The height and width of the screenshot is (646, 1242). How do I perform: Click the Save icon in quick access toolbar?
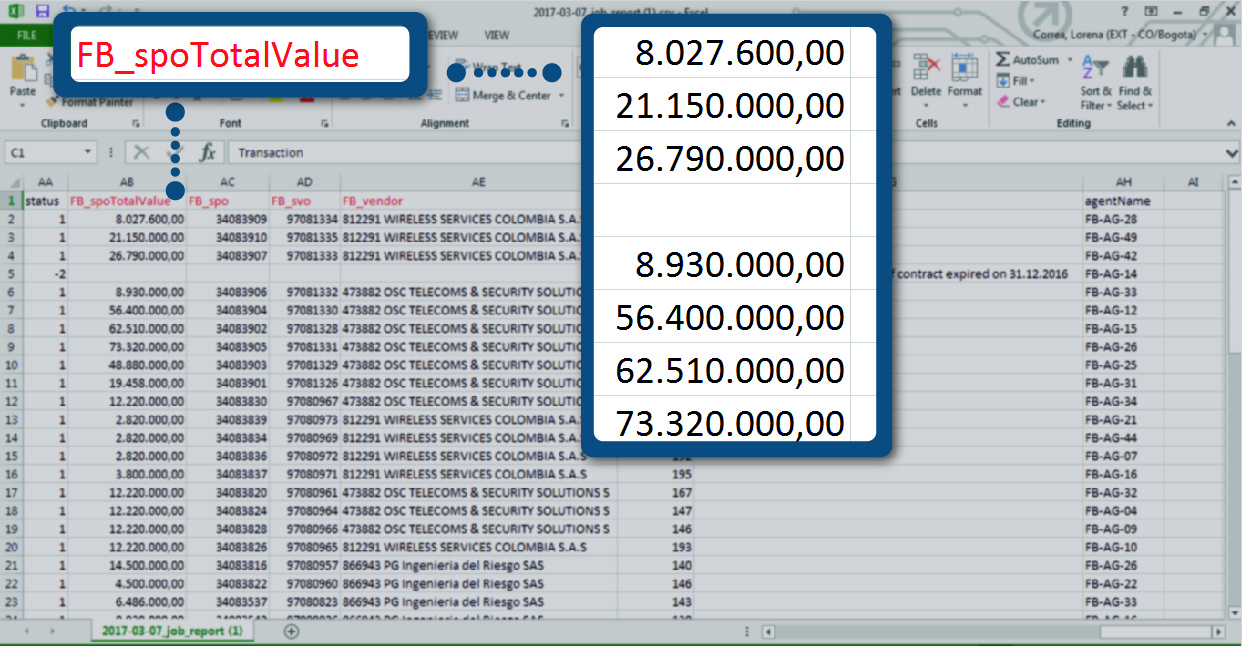(x=42, y=11)
